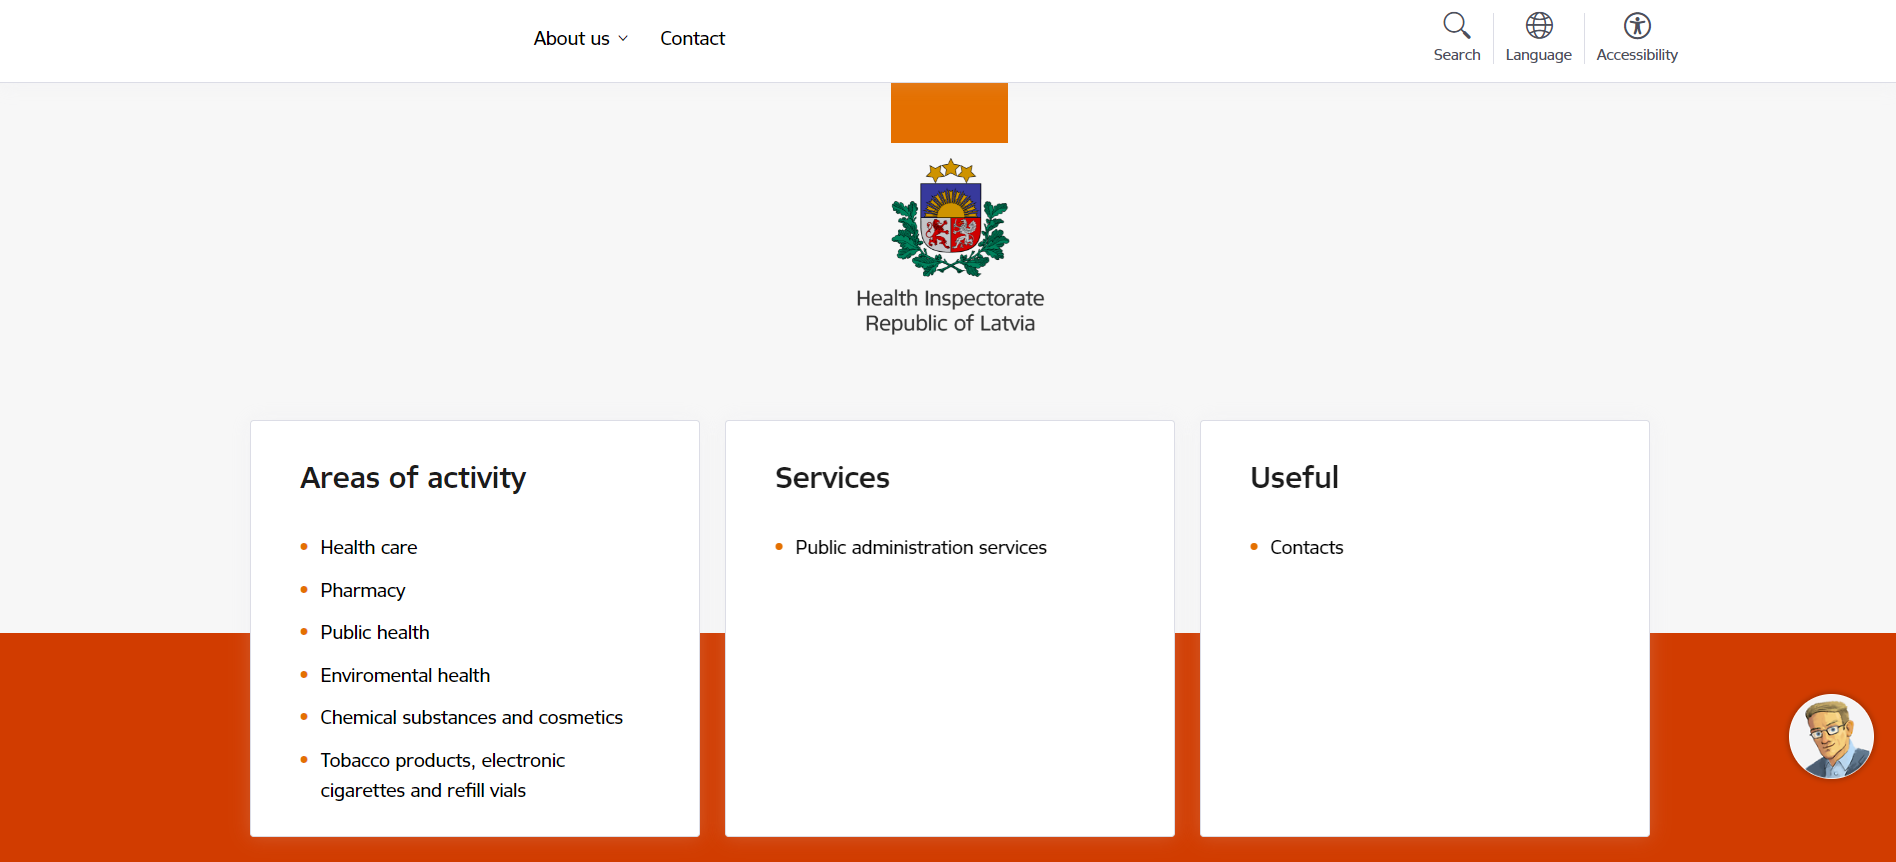Click the Latvia coat of arms logo

[x=950, y=217]
